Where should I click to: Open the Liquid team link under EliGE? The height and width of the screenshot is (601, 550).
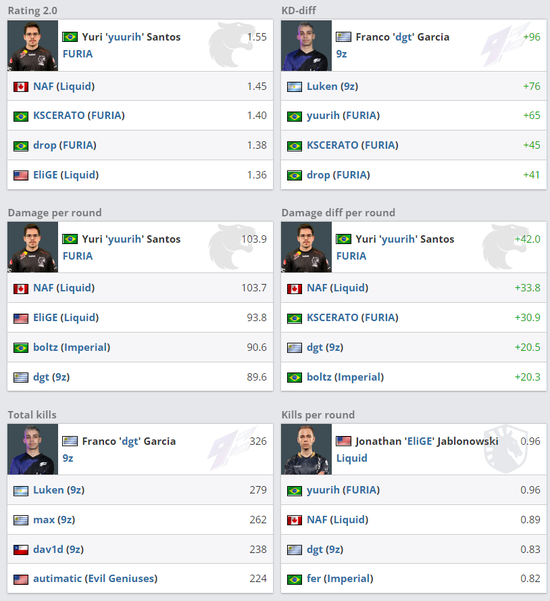352,458
